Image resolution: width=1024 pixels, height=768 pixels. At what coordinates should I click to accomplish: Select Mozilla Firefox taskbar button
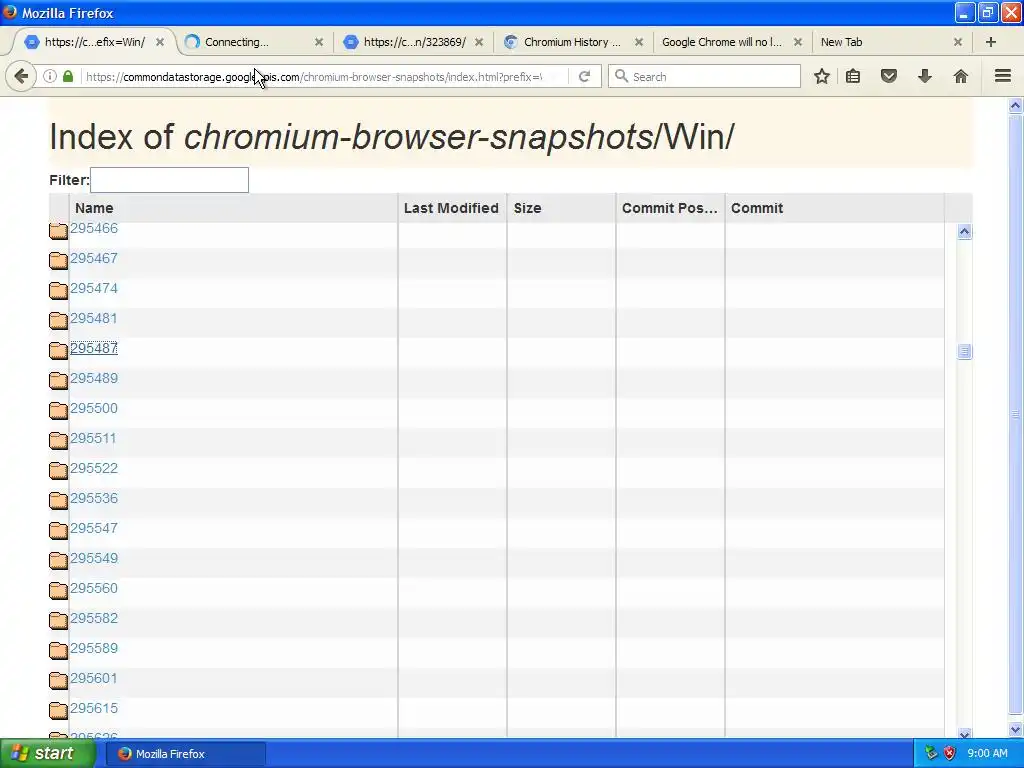click(185, 754)
